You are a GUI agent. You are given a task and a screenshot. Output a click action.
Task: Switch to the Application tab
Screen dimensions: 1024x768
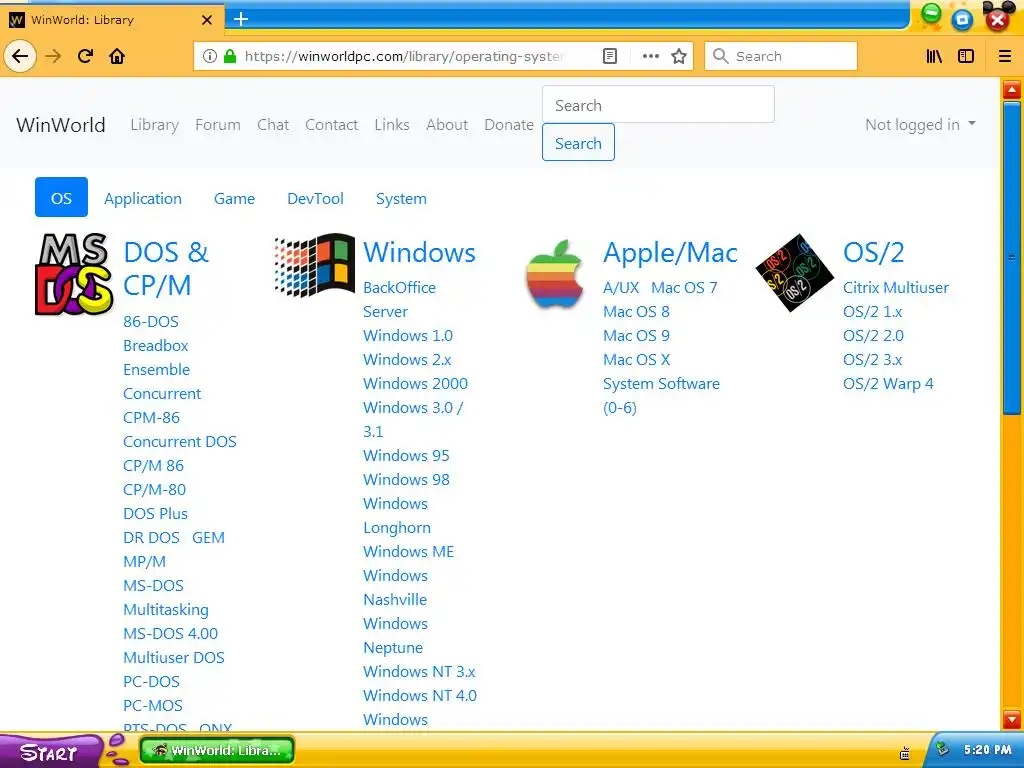[x=143, y=199]
